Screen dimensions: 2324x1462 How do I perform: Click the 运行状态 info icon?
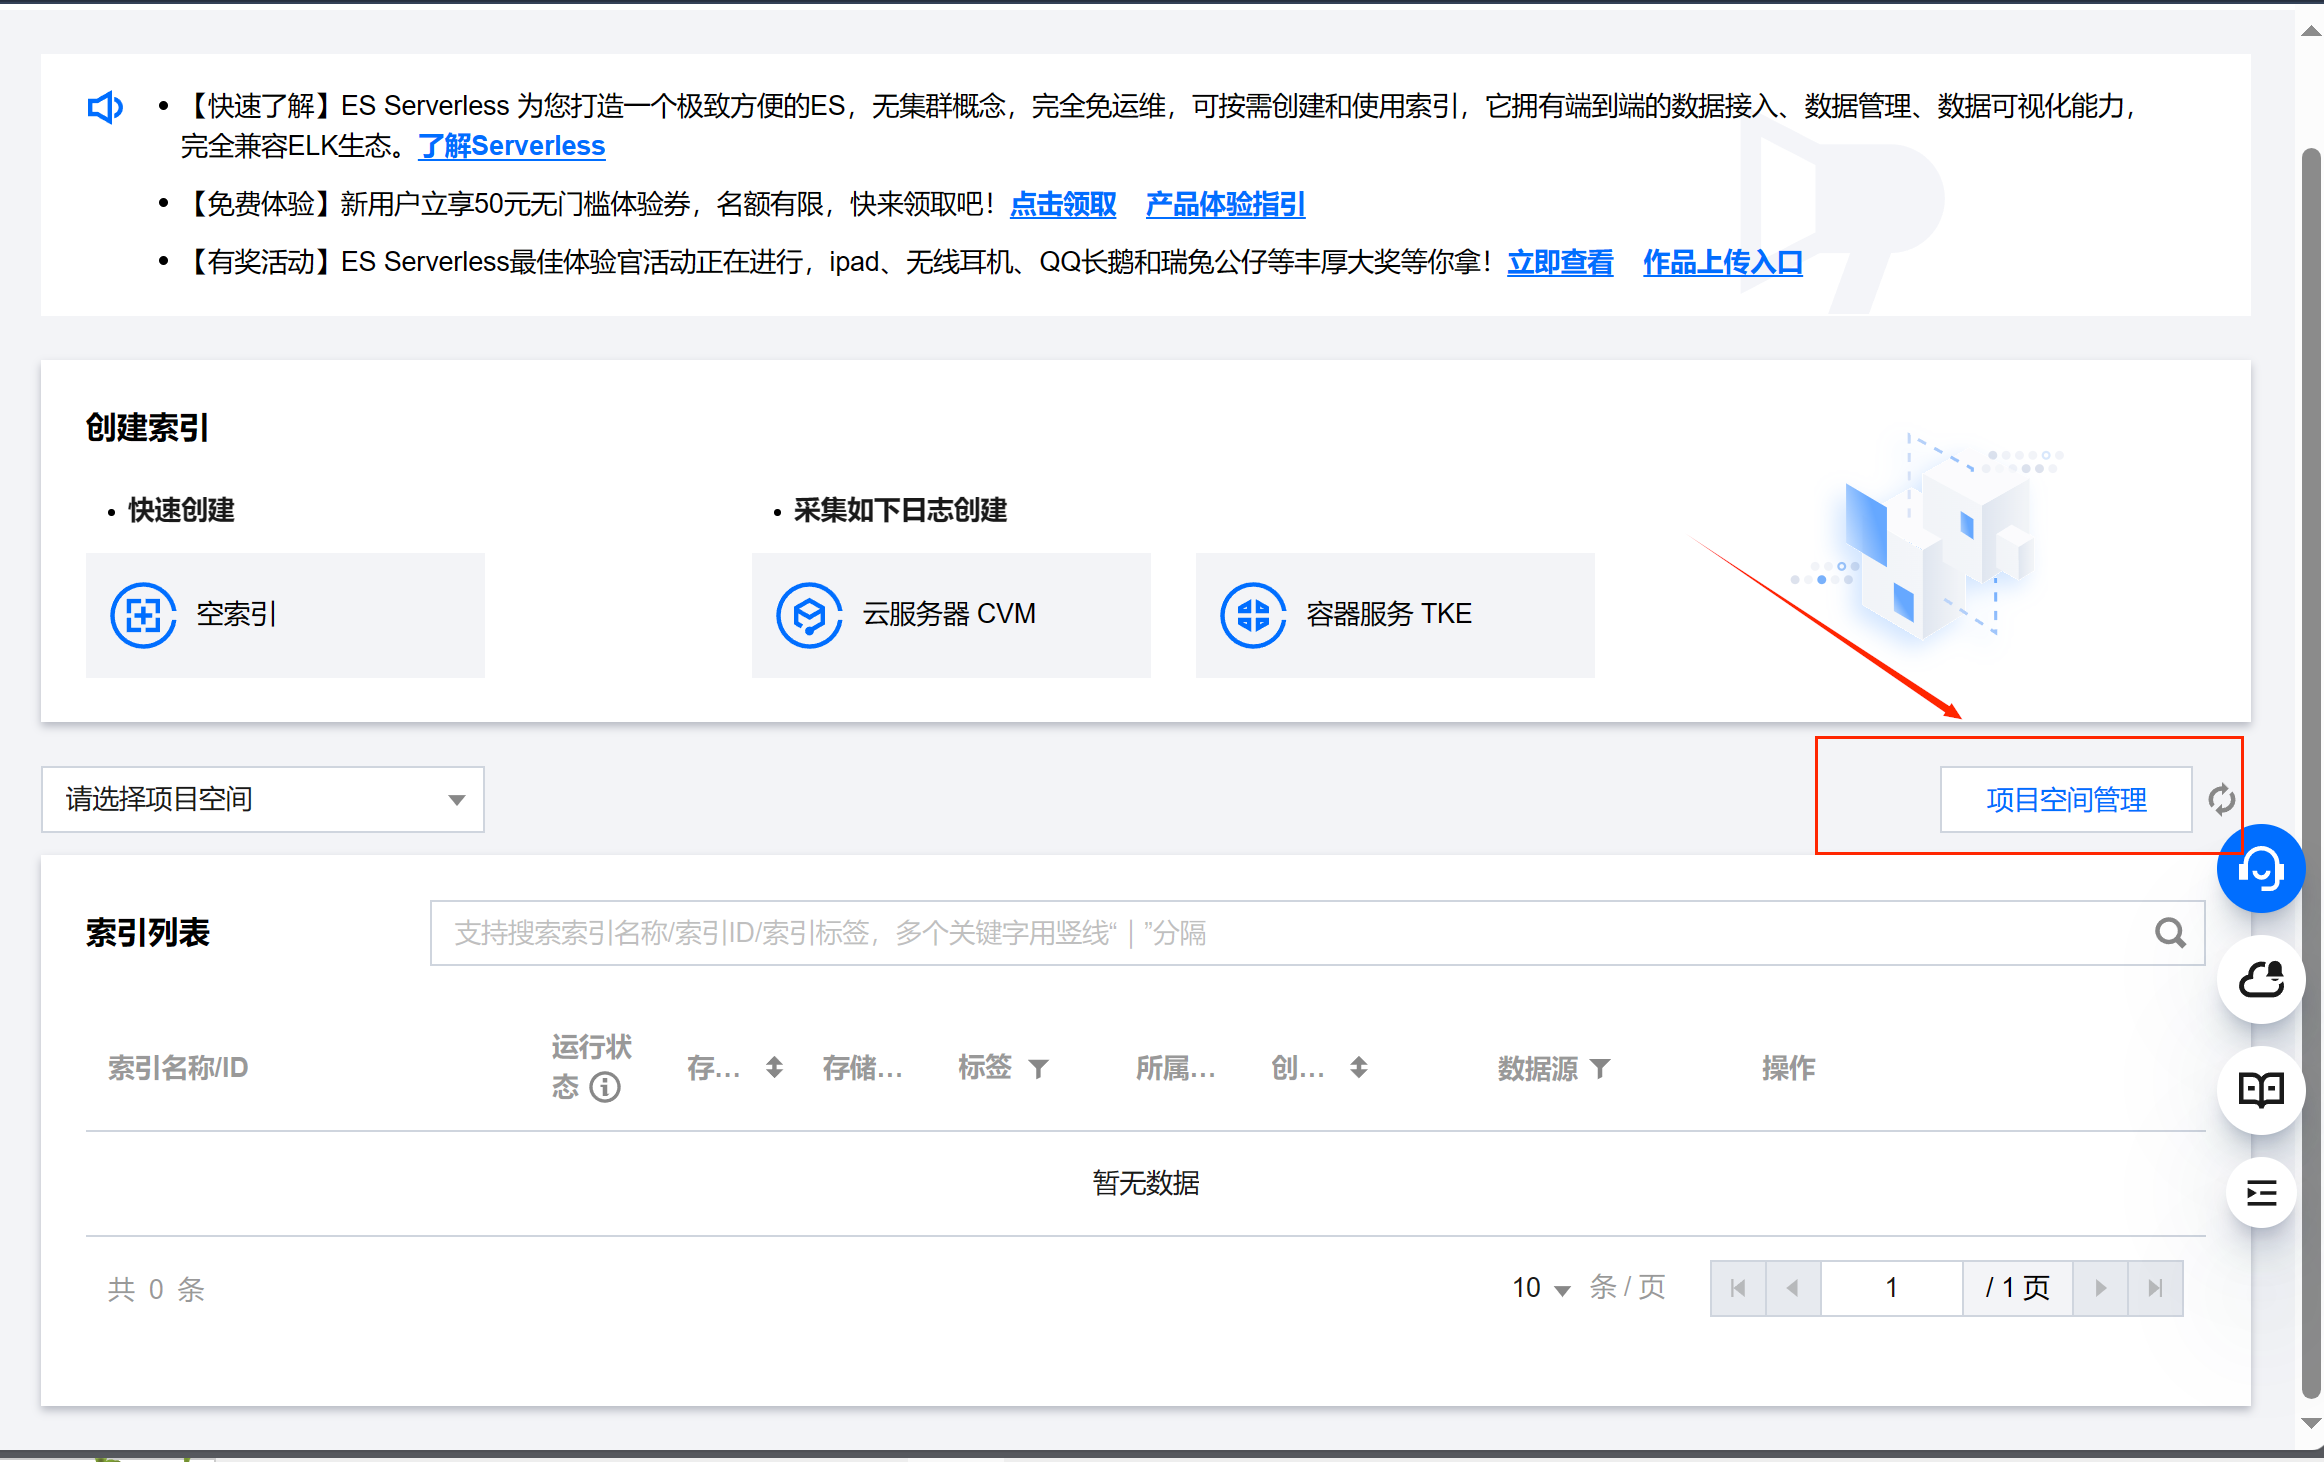[605, 1087]
